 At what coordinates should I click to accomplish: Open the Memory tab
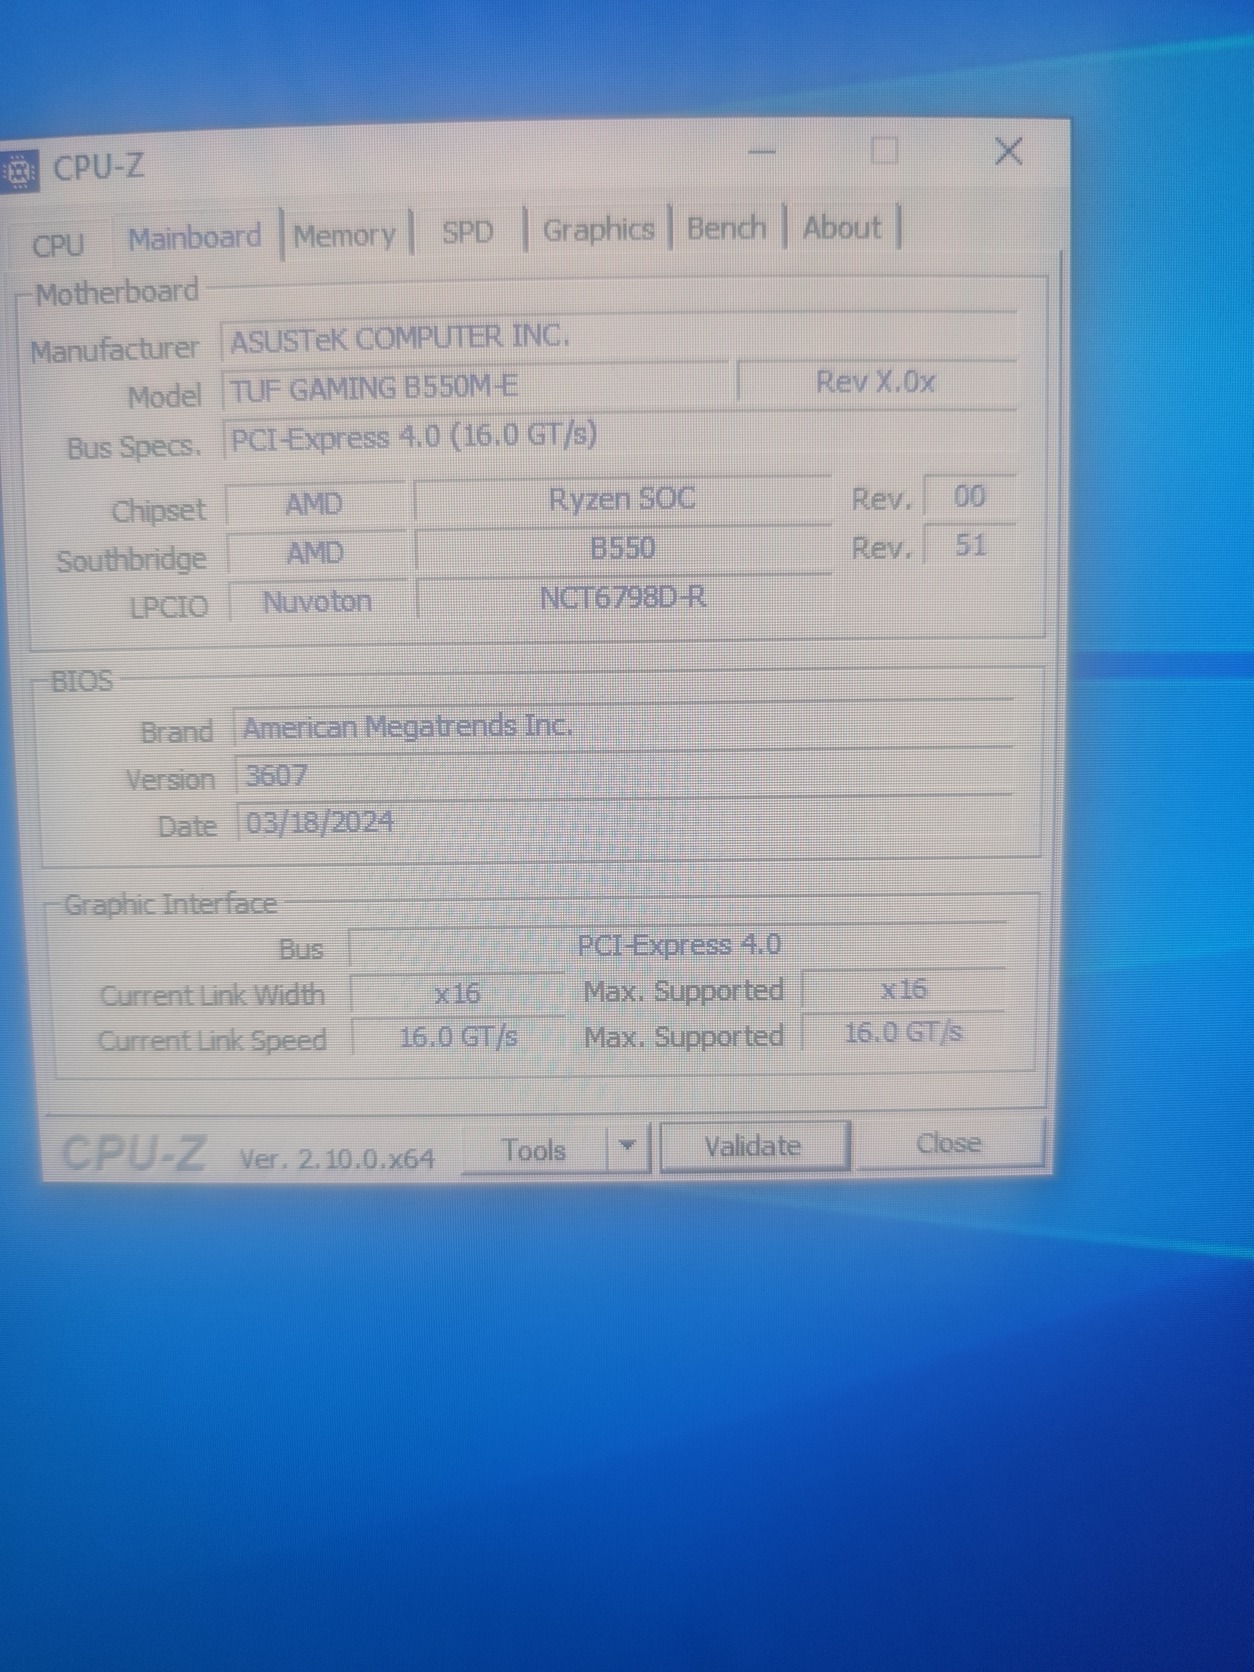click(345, 236)
